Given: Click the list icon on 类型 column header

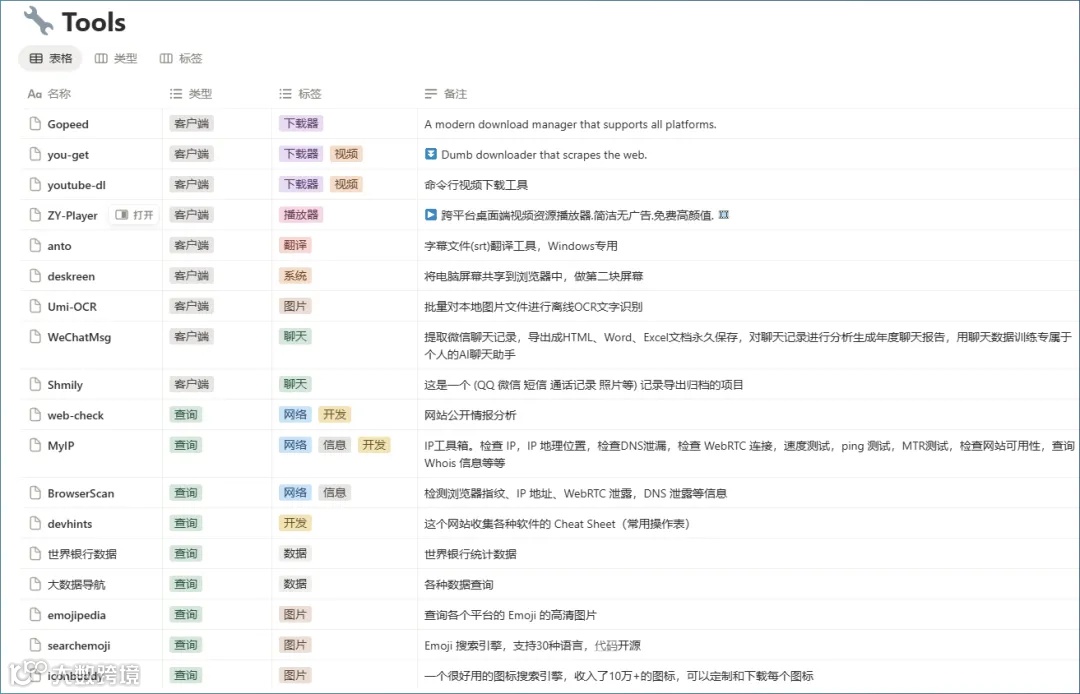Looking at the screenshot, I should pos(174,94).
